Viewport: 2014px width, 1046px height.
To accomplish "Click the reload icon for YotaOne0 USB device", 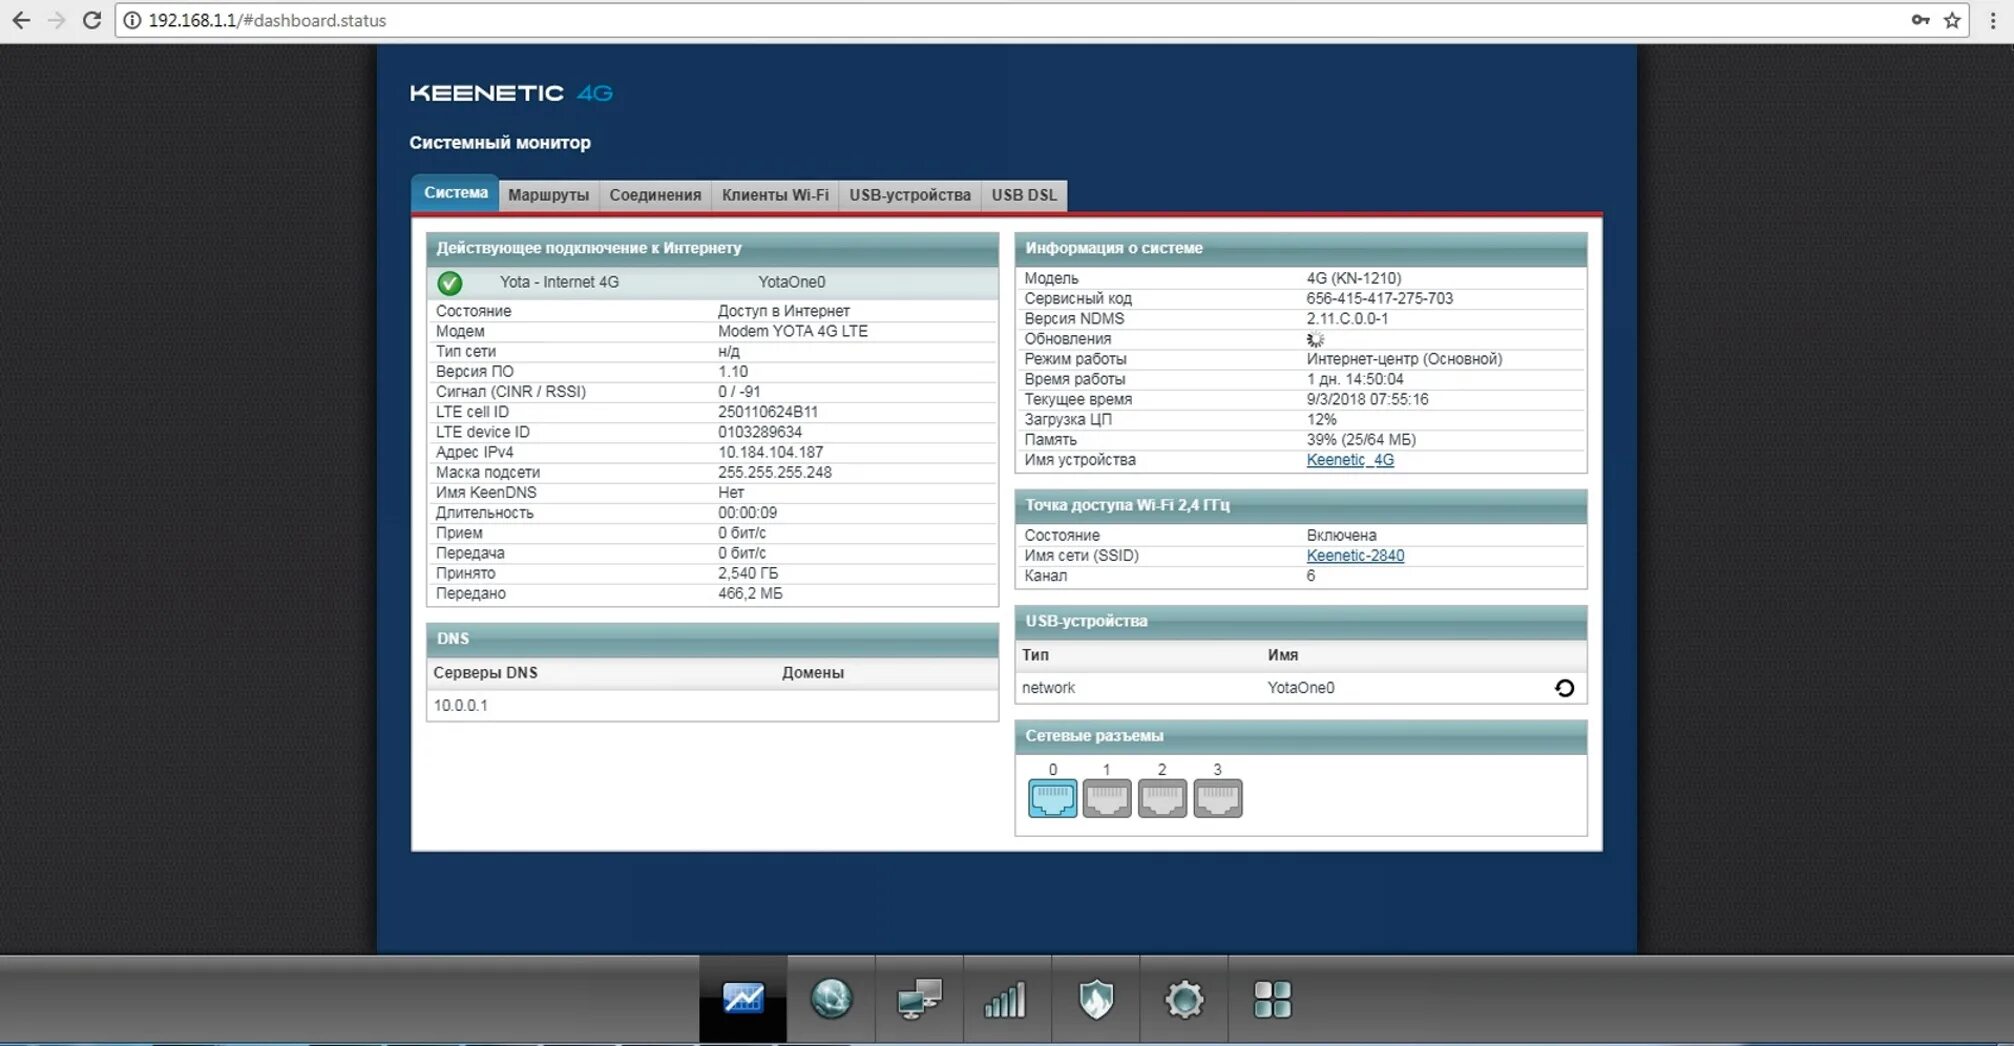I will click(x=1564, y=688).
